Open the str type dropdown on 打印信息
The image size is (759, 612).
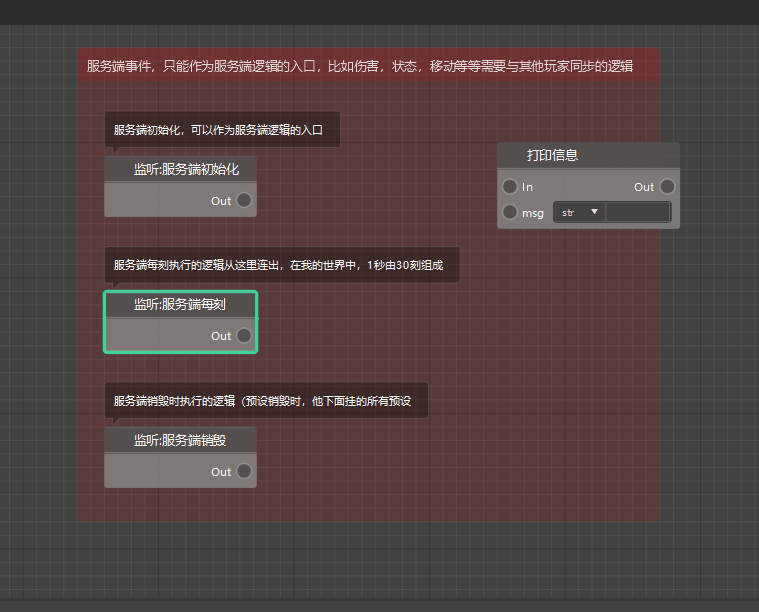(579, 212)
